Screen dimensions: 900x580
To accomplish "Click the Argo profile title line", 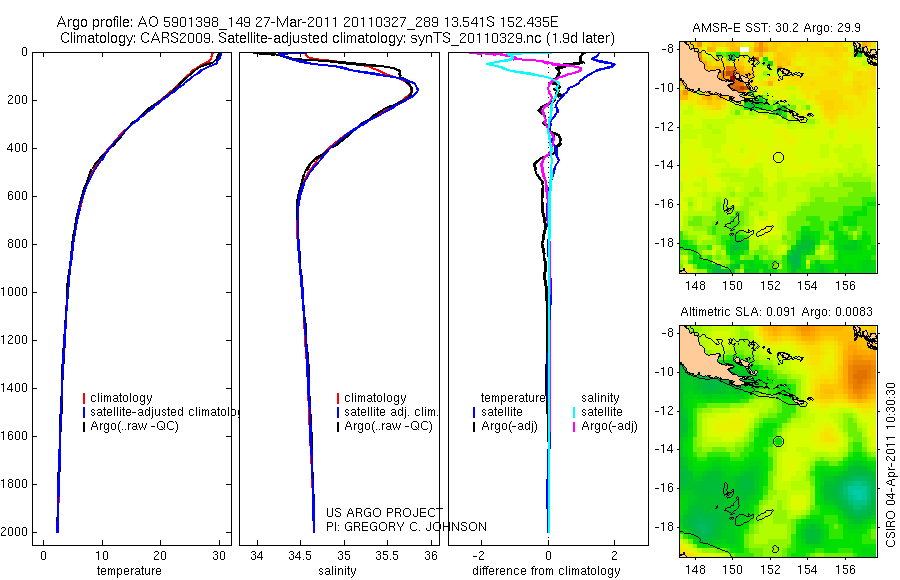I will tap(307, 22).
